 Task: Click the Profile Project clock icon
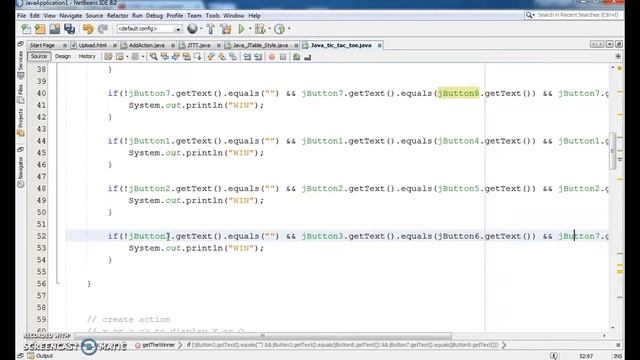pos(280,29)
